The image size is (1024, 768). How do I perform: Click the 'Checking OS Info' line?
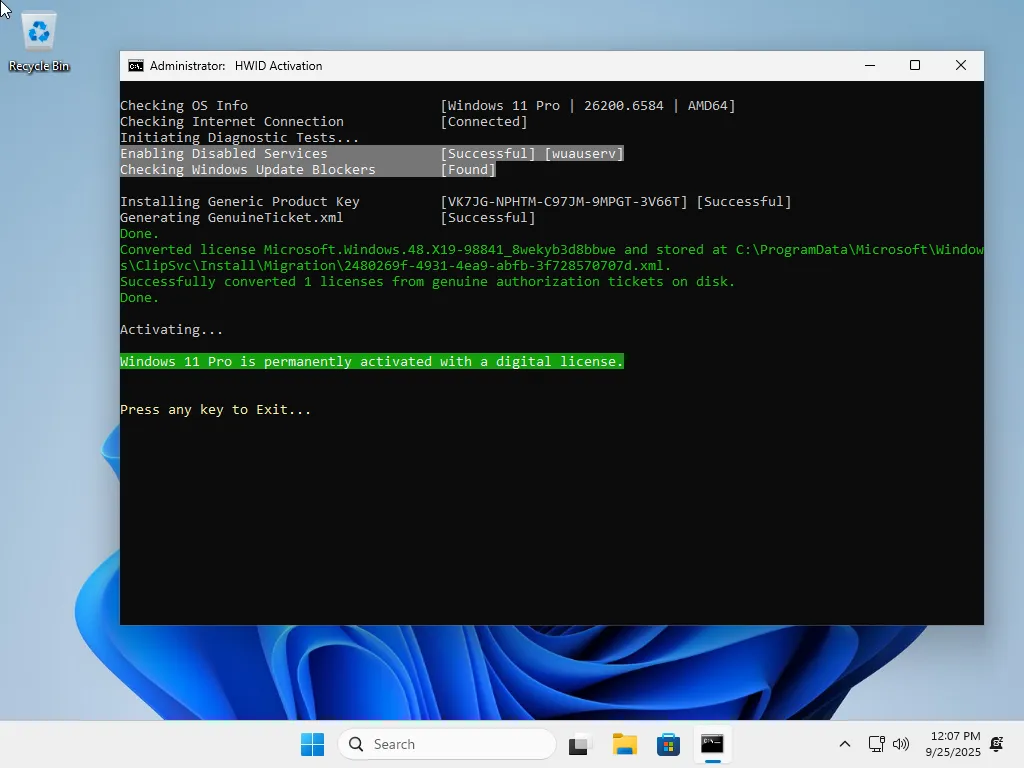pyautogui.click(x=184, y=105)
